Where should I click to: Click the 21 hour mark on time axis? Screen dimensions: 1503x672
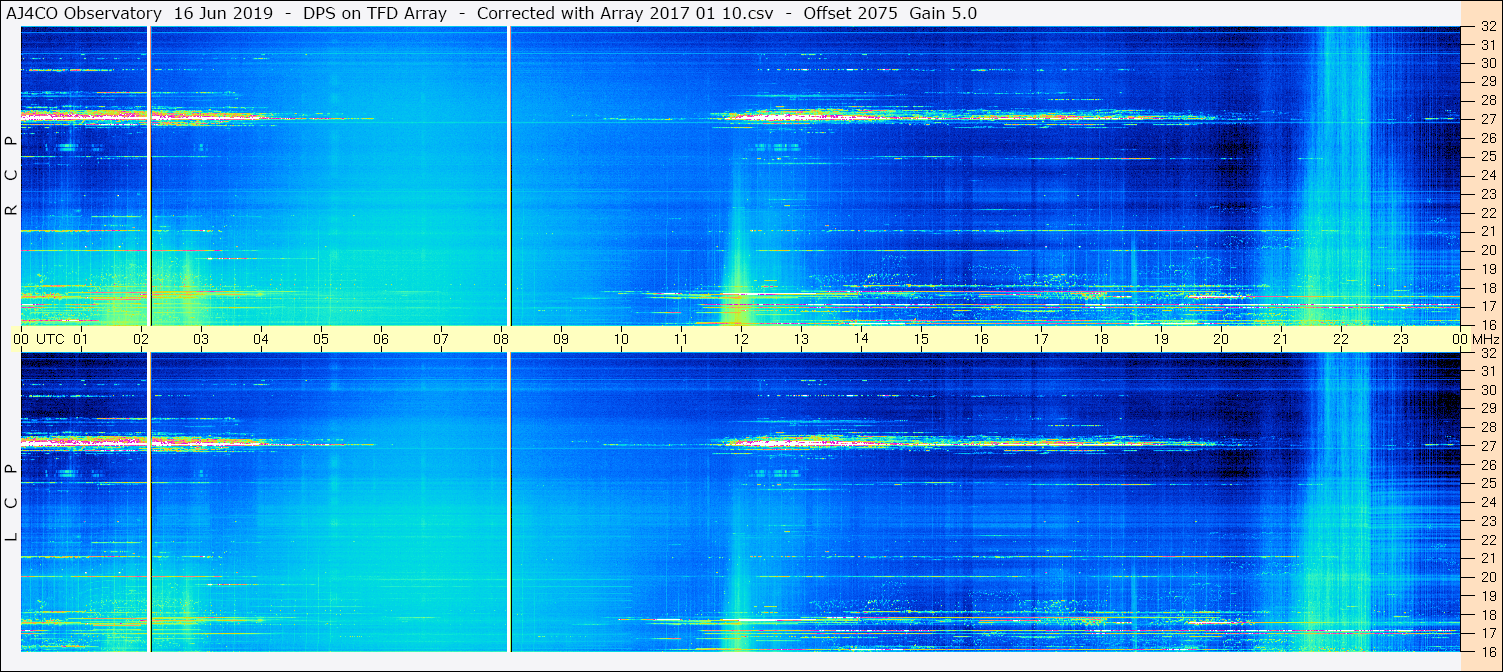coord(1281,339)
